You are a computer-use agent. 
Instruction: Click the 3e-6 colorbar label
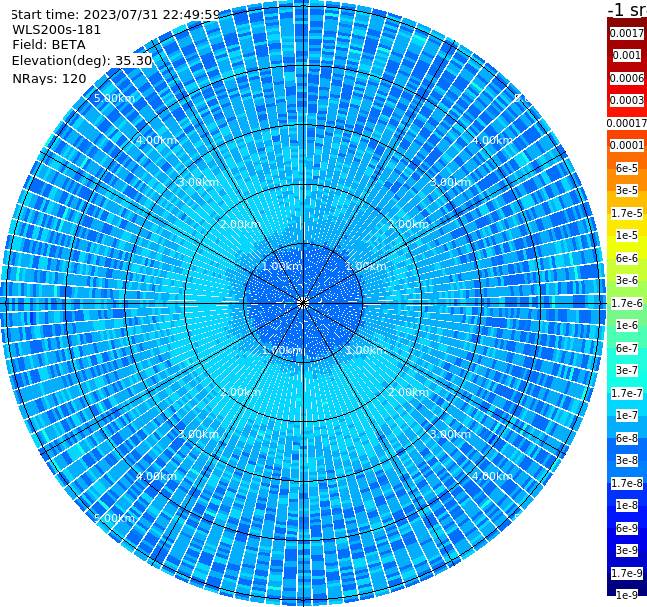[x=627, y=280]
